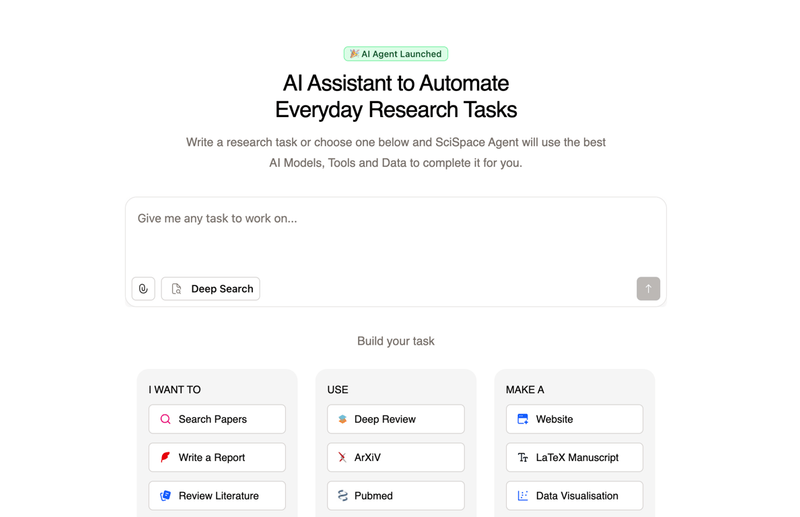Click the paperclip attach file icon

tap(143, 289)
